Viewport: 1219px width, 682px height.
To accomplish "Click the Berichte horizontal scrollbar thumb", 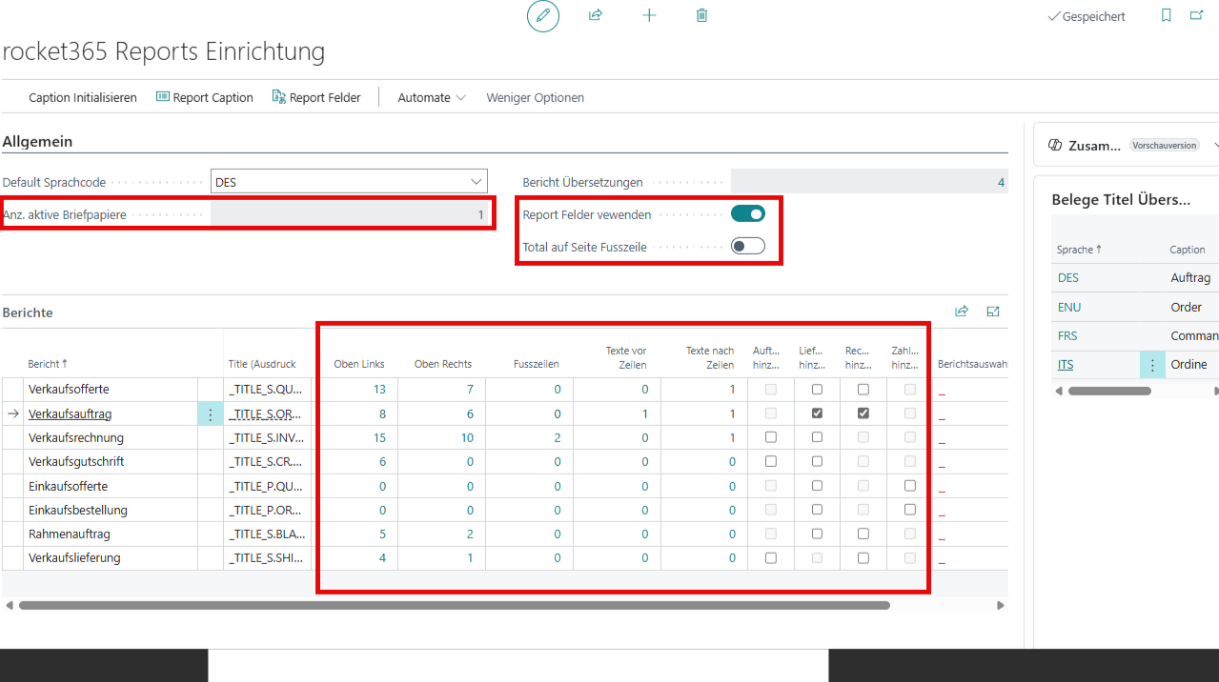I will coord(454,605).
